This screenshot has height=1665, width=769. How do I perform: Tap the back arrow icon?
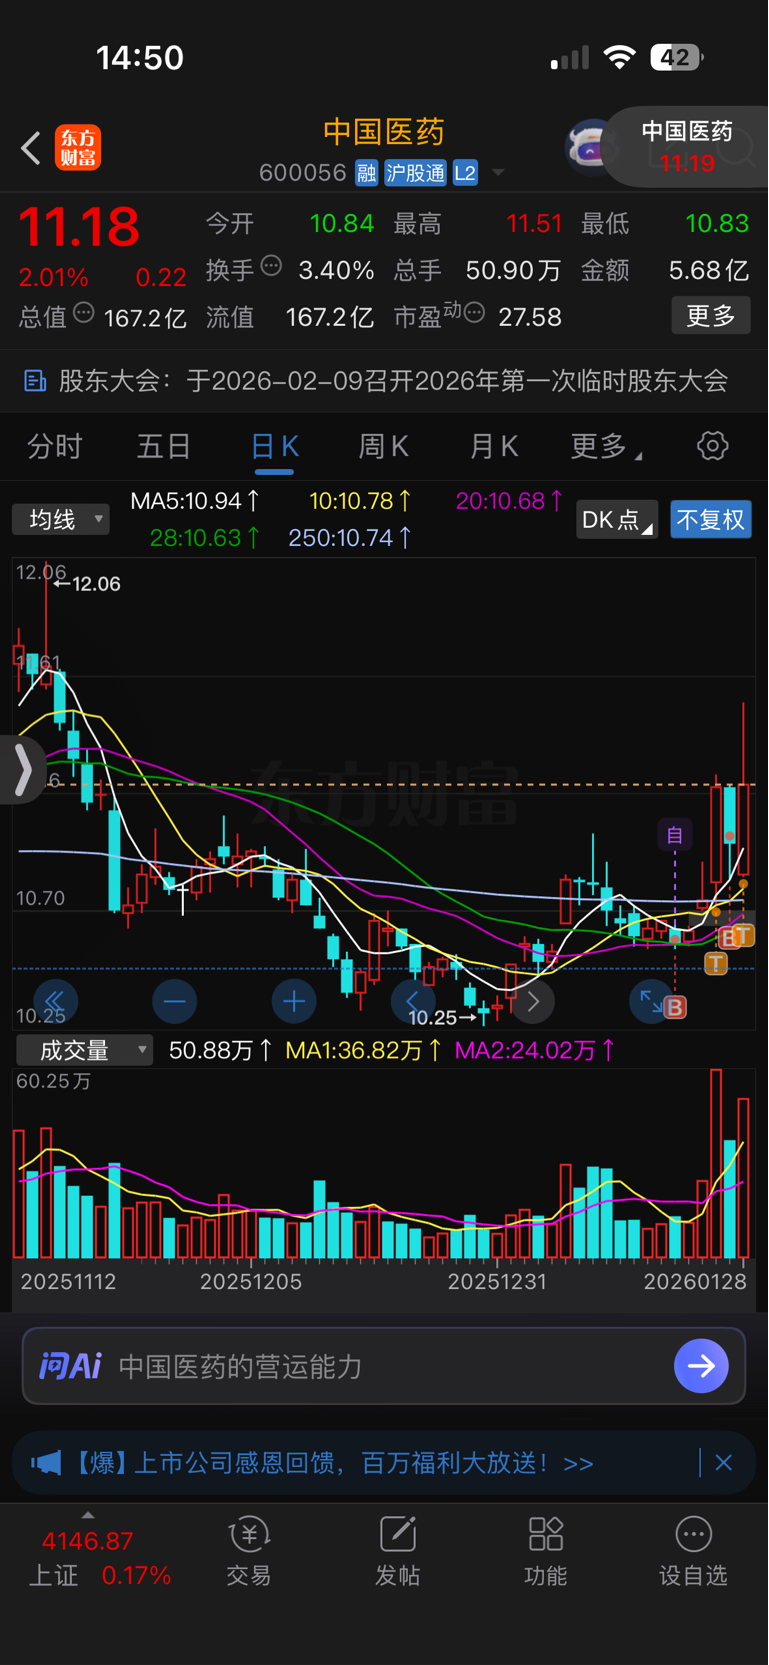tap(31, 149)
